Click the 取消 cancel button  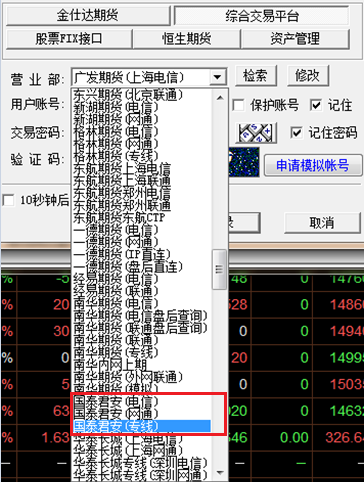click(x=322, y=223)
